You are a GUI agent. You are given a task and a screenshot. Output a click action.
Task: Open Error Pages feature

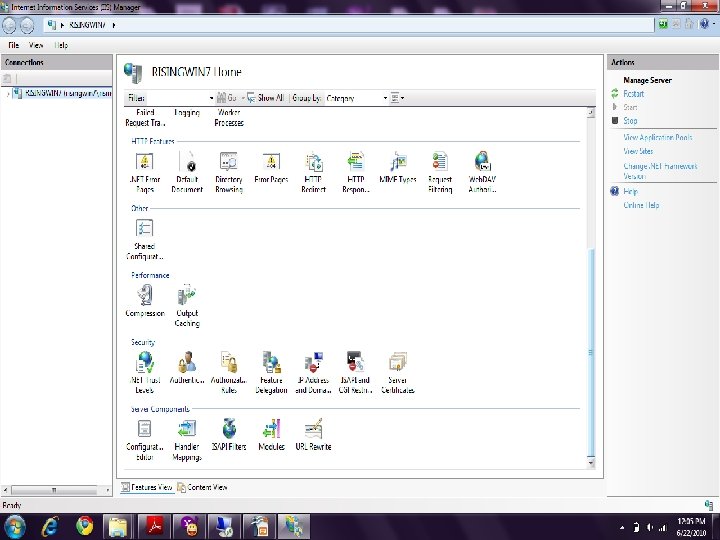(271, 168)
